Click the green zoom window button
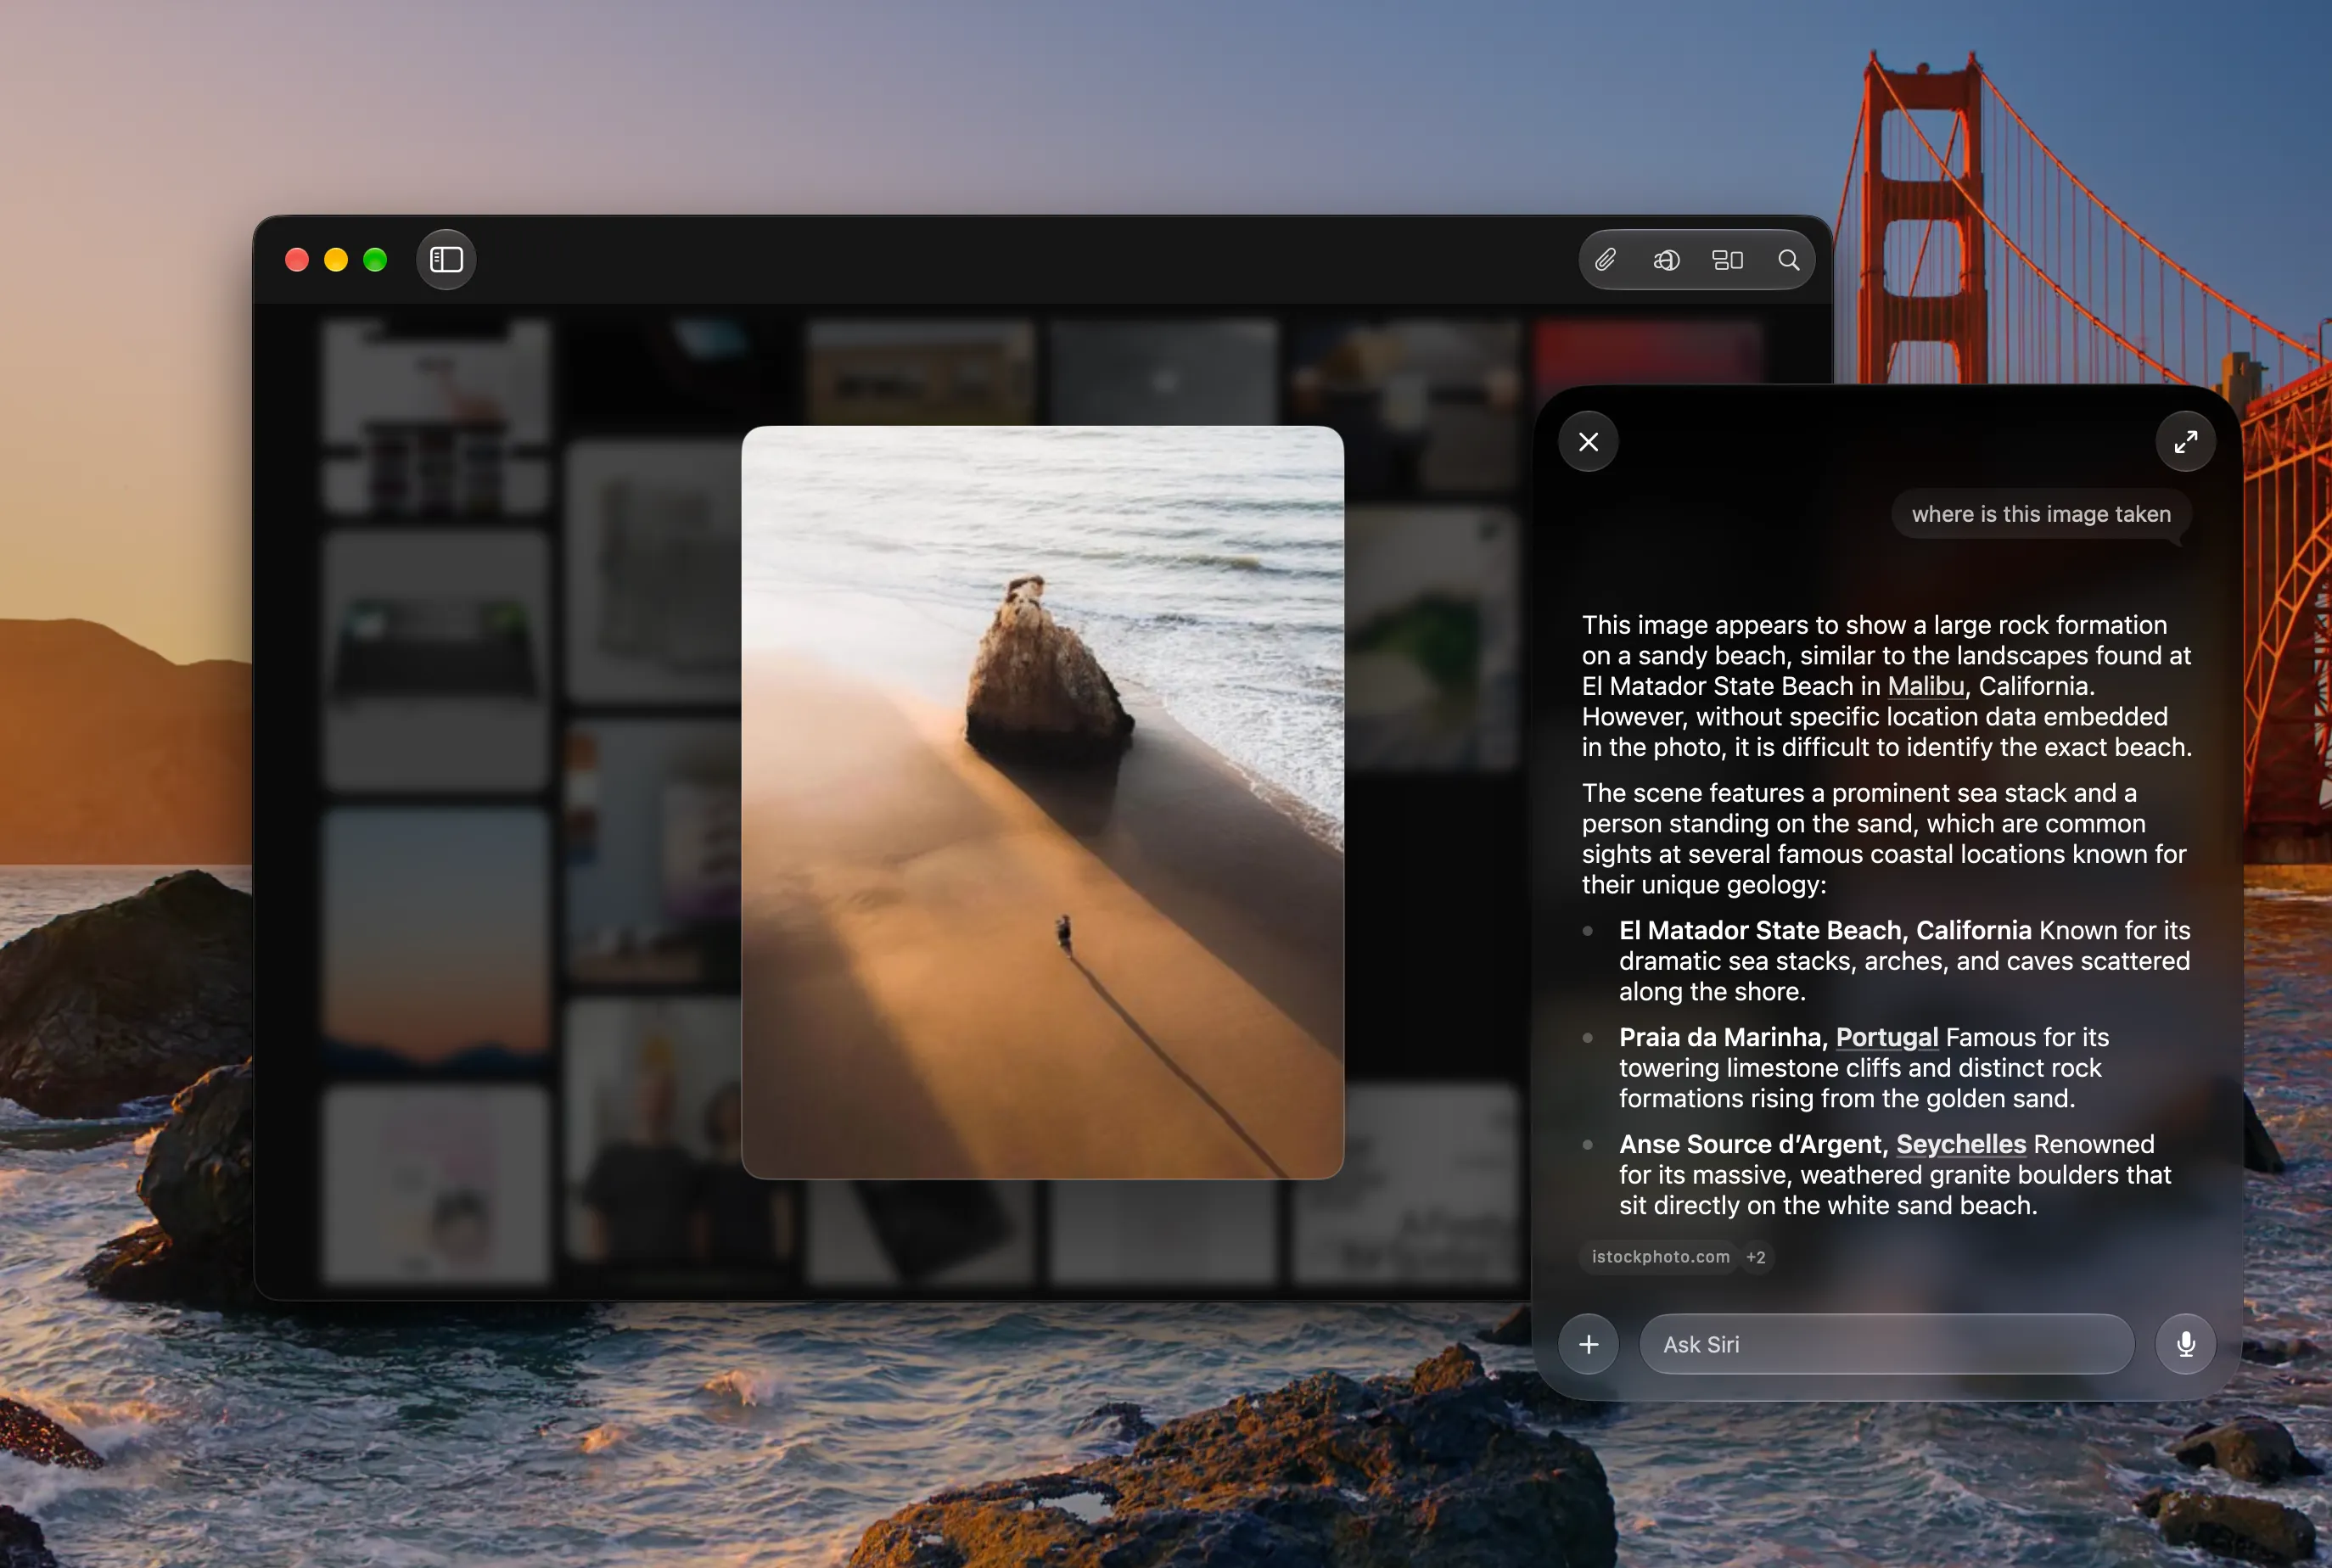The width and height of the screenshot is (2332, 1568). (x=375, y=260)
